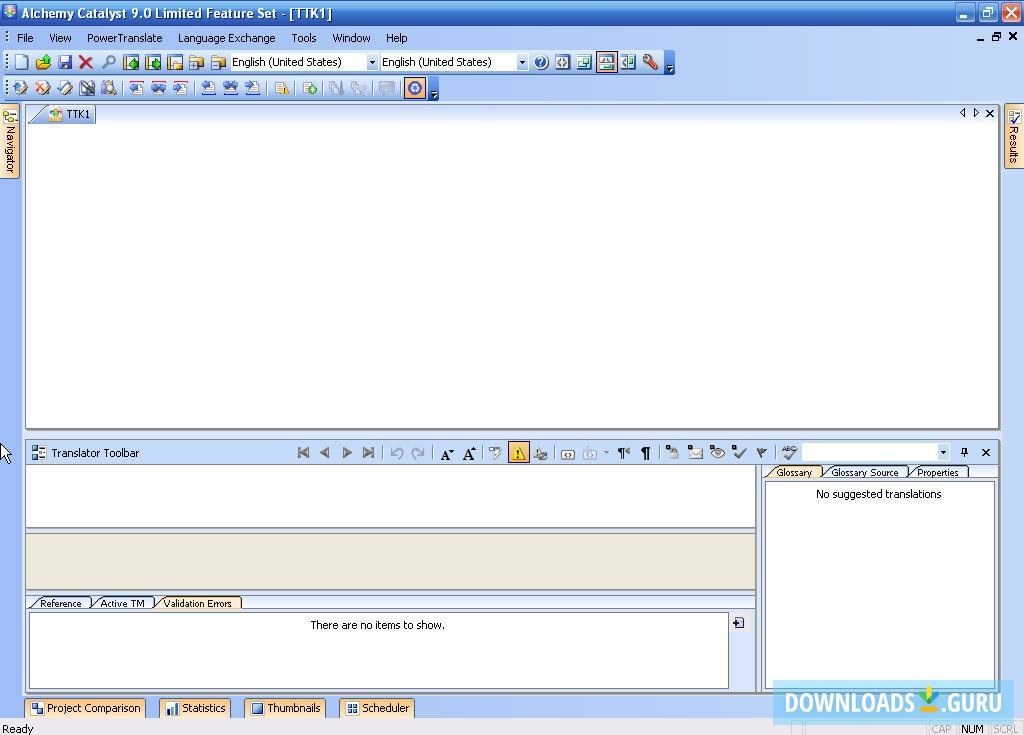The height and width of the screenshot is (735, 1024).
Task: Toggle the pin on the Translator Toolbar panel
Action: tap(965, 452)
